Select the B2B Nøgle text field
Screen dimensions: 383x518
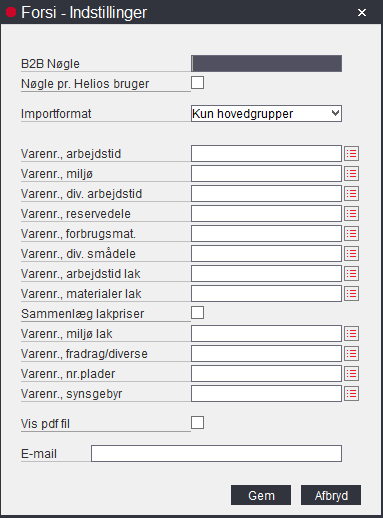266,63
